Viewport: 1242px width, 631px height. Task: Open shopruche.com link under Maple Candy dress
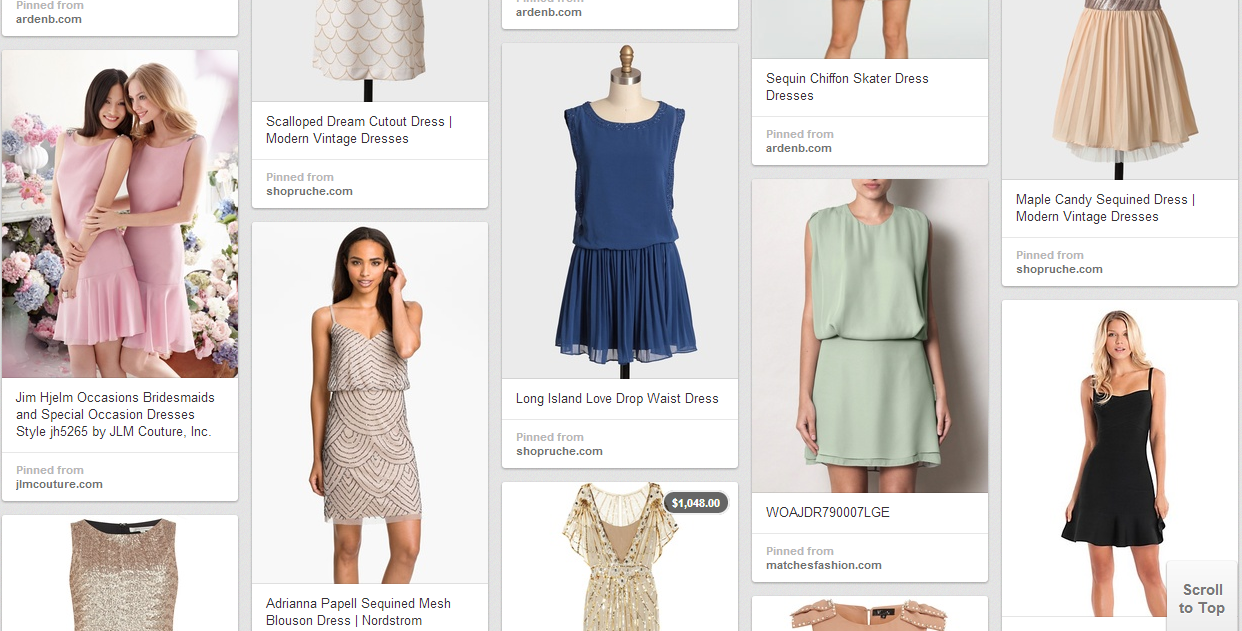[x=1059, y=269]
